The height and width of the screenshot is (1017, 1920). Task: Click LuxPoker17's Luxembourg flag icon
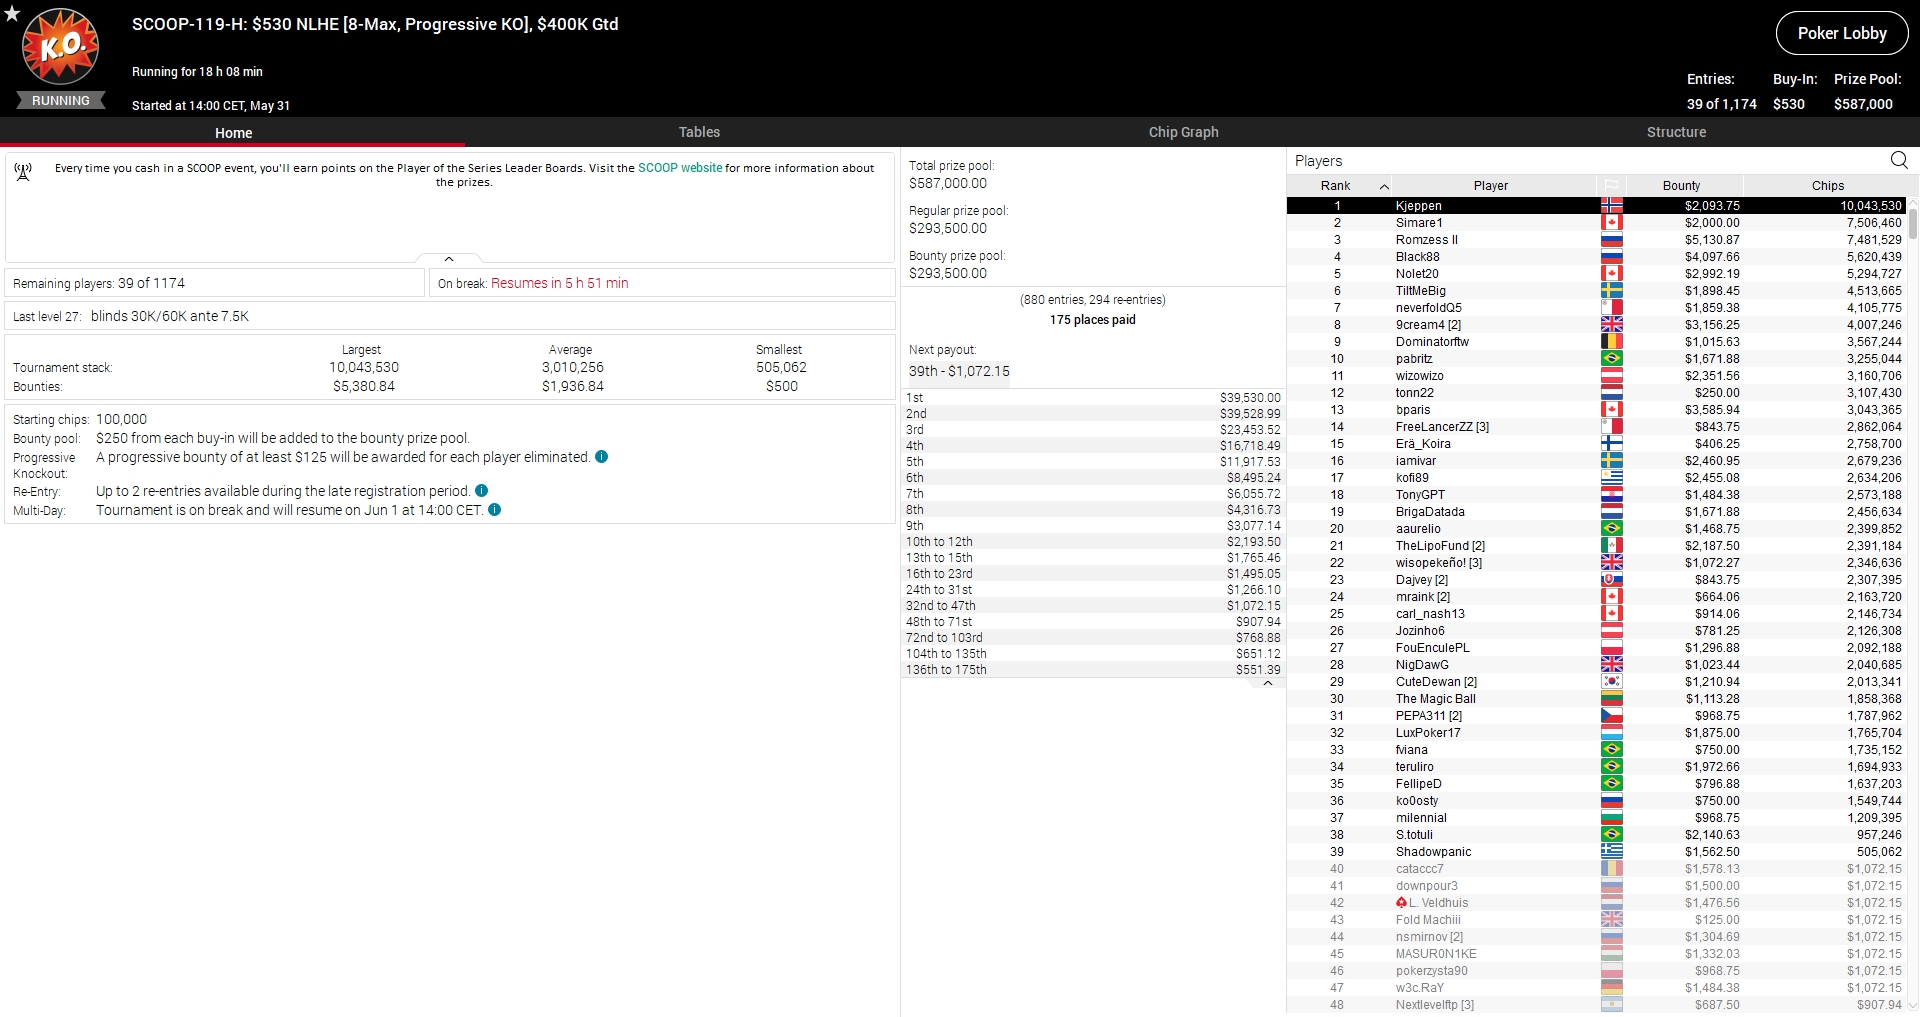pyautogui.click(x=1611, y=733)
